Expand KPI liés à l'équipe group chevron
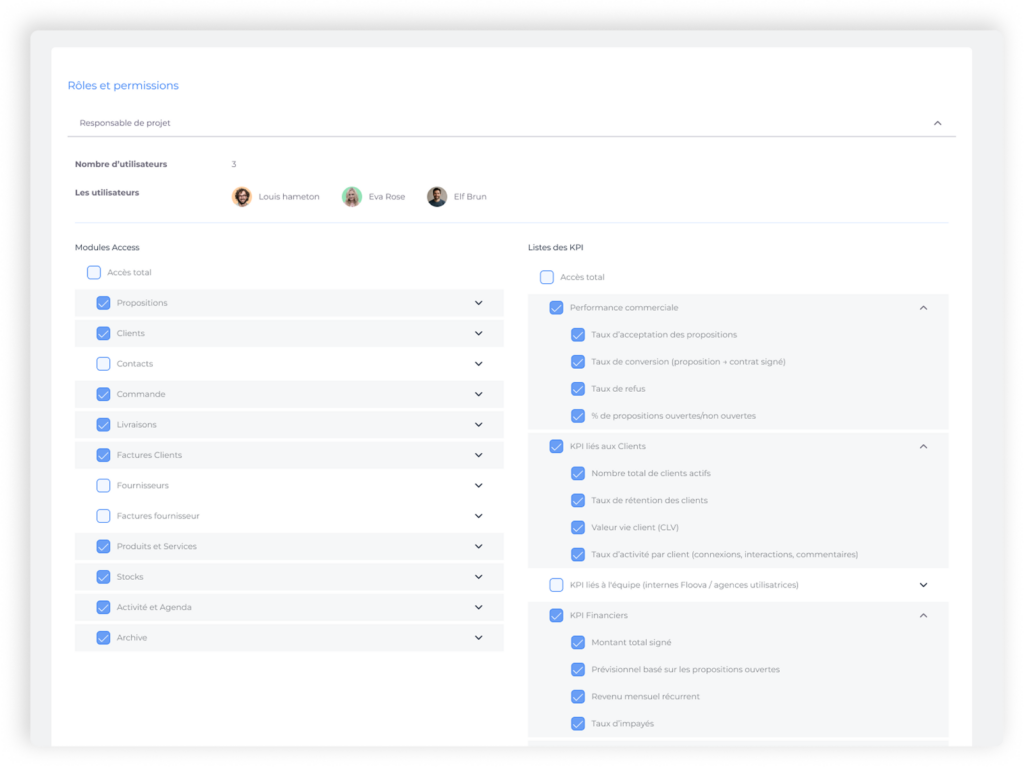1024x767 pixels. [x=923, y=585]
